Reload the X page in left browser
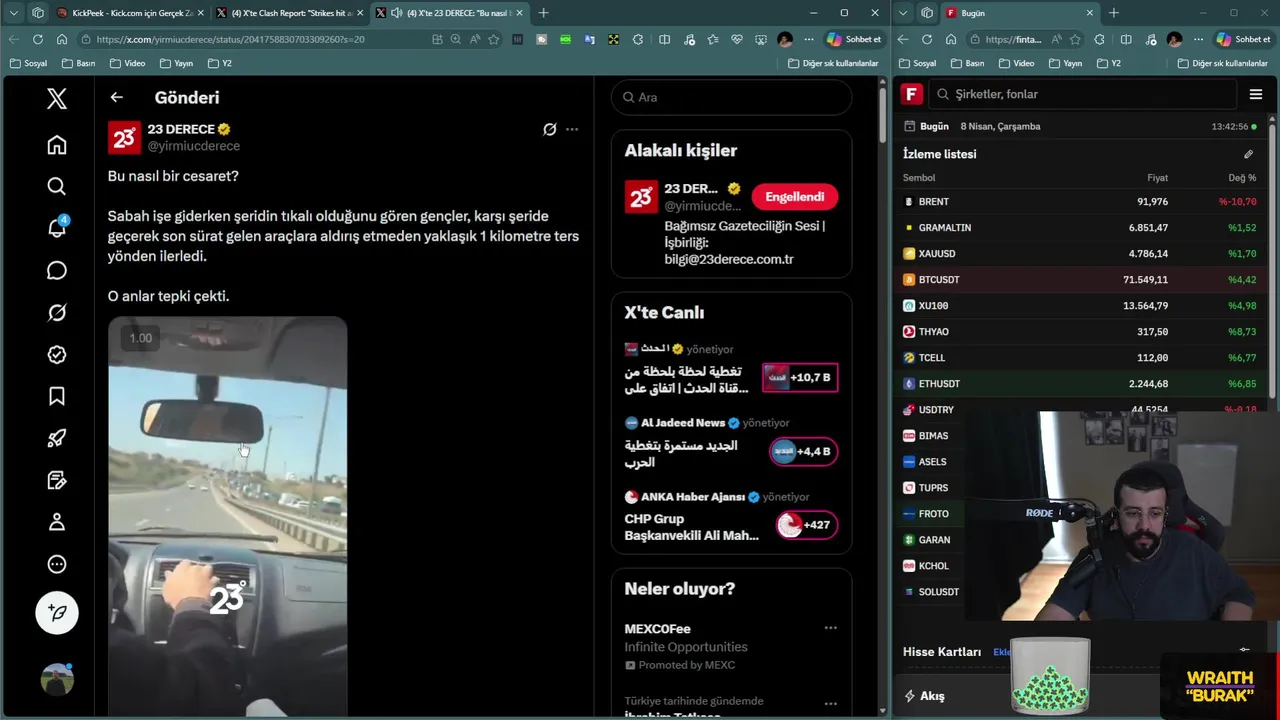 [x=37, y=39]
